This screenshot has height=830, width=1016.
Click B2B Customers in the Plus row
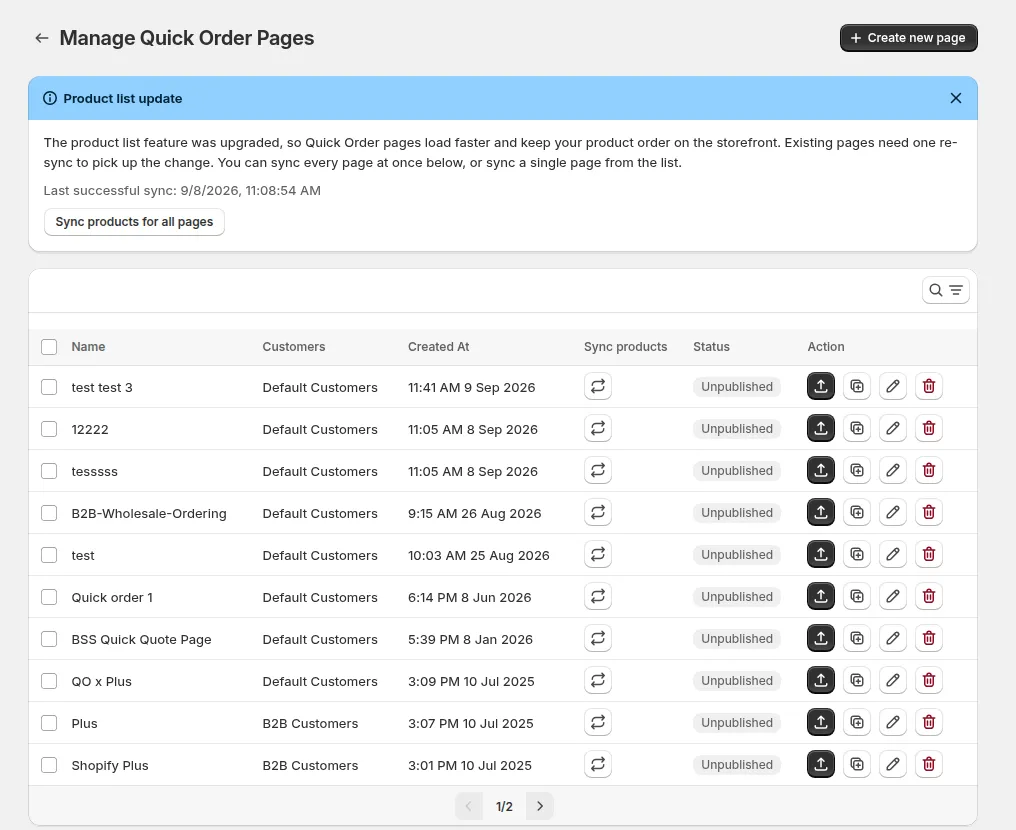pos(310,724)
